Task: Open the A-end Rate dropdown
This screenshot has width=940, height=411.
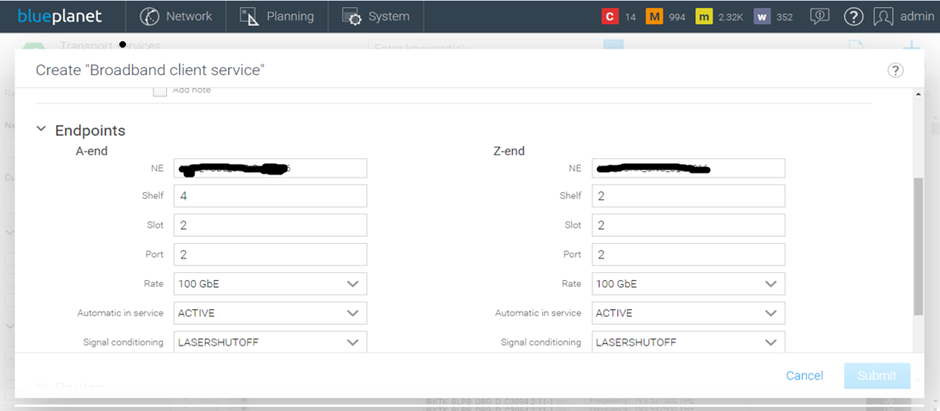Action: click(x=270, y=284)
